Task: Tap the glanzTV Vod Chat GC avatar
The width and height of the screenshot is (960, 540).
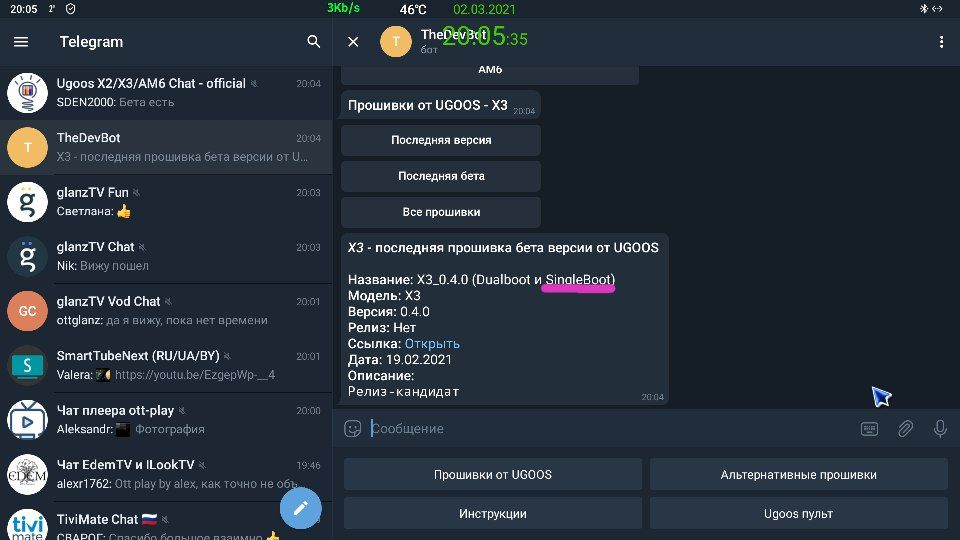Action: (27, 310)
